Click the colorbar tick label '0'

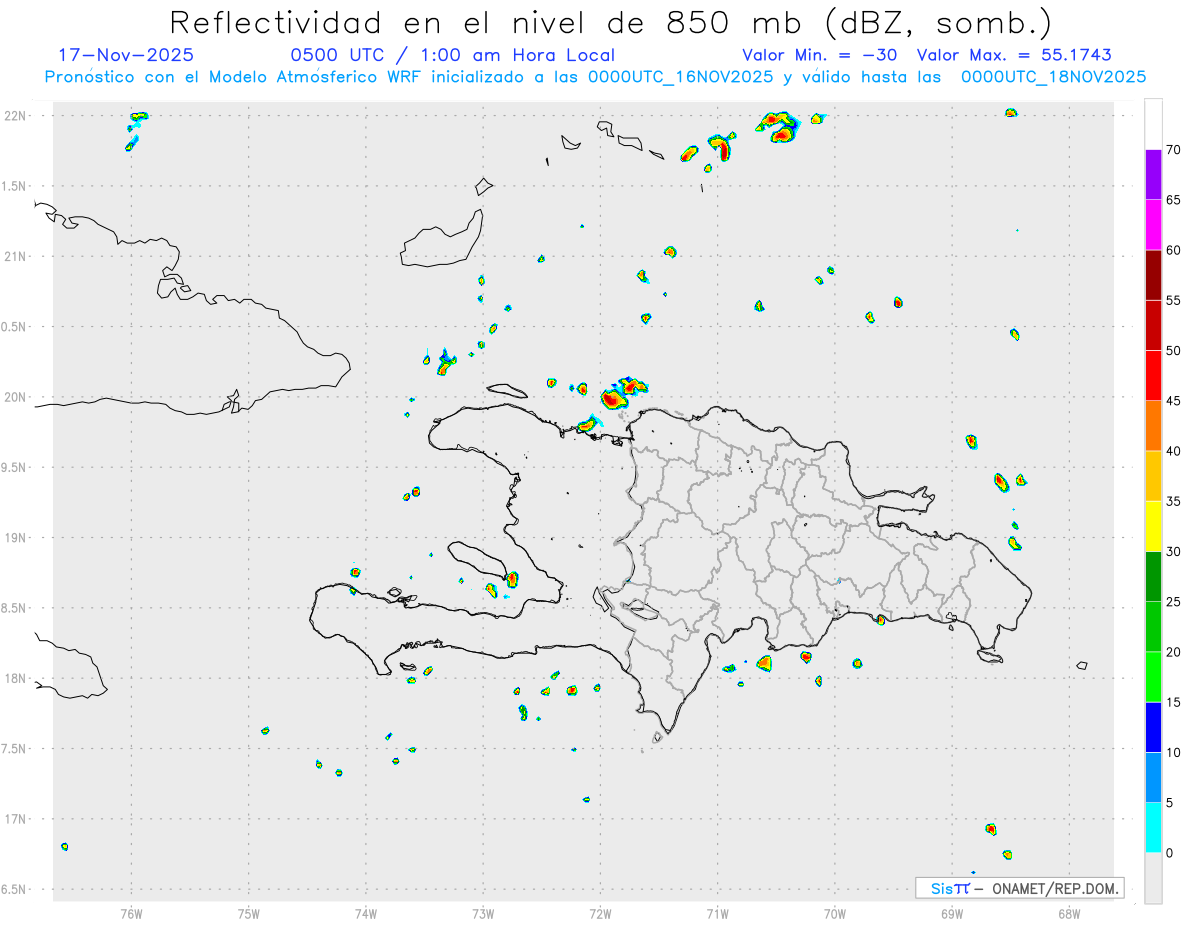click(x=1170, y=853)
